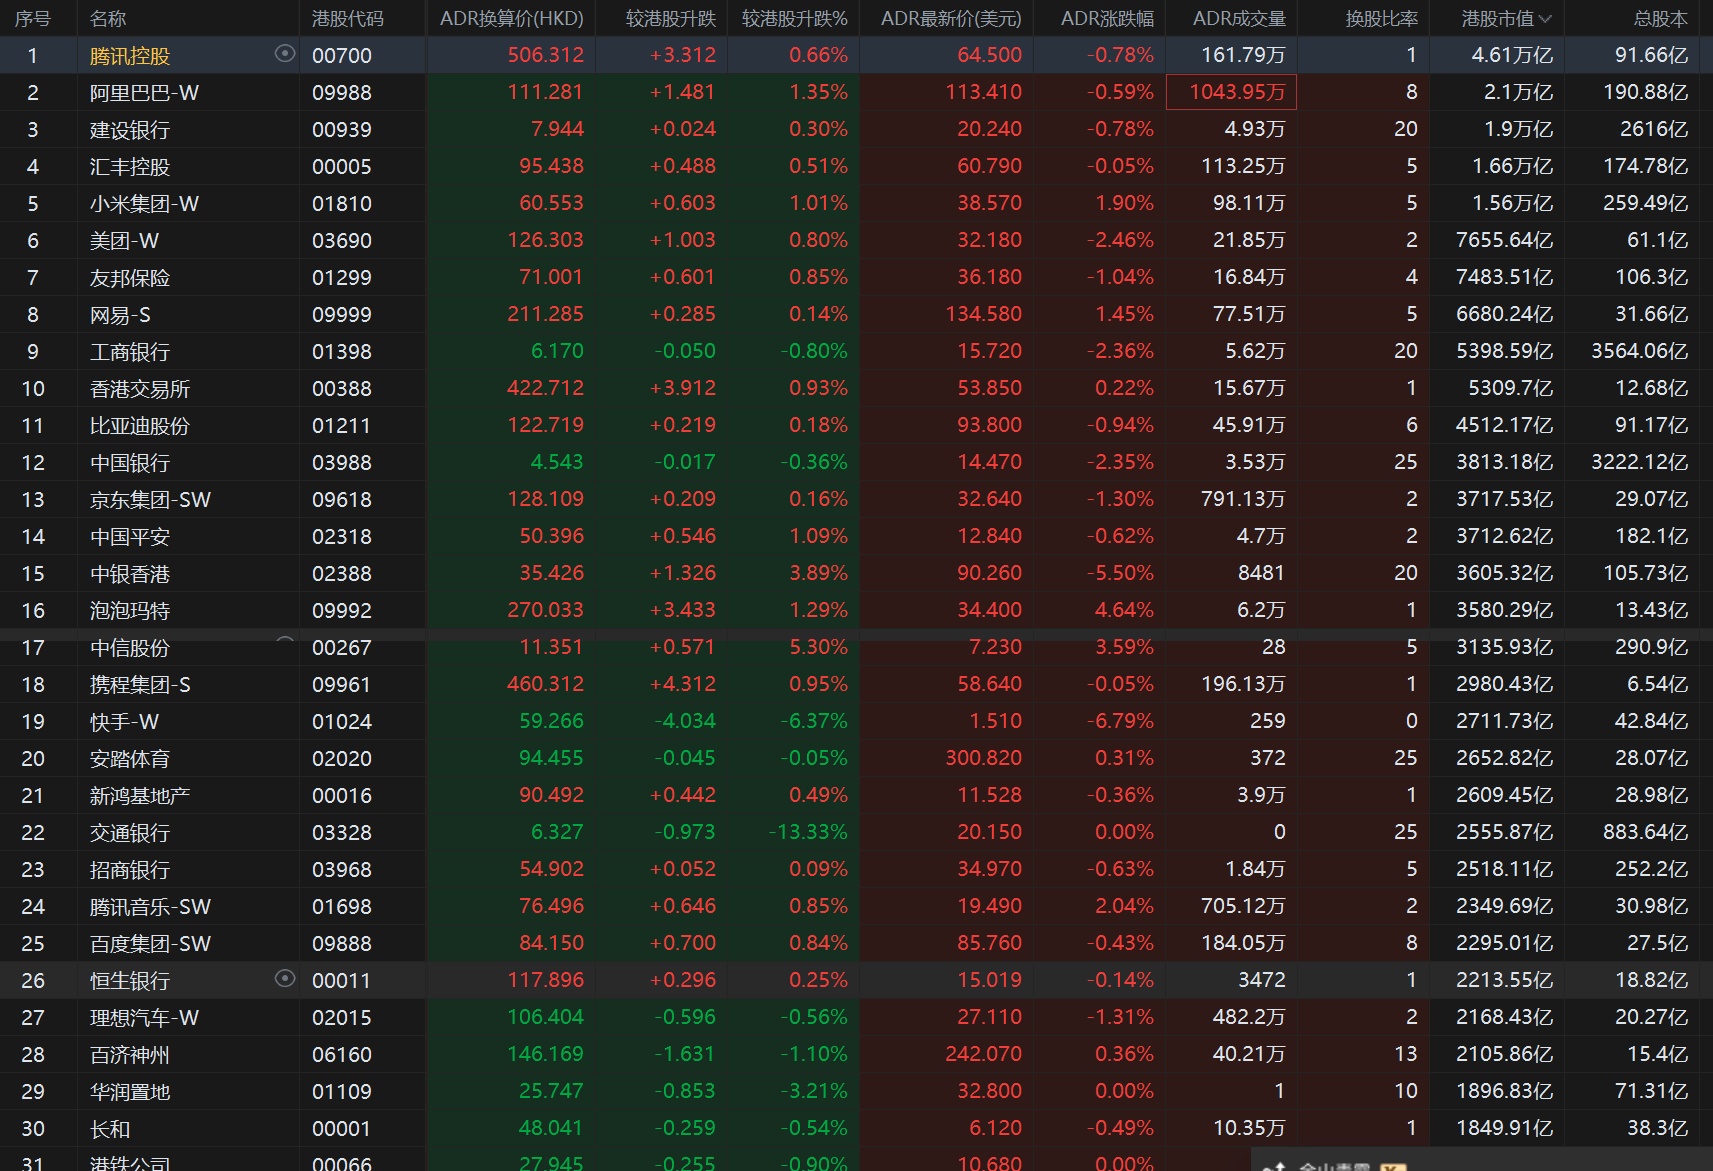This screenshot has height=1171, width=1713.
Task: Select the 百济神州 stock name
Action: pos(130,1055)
